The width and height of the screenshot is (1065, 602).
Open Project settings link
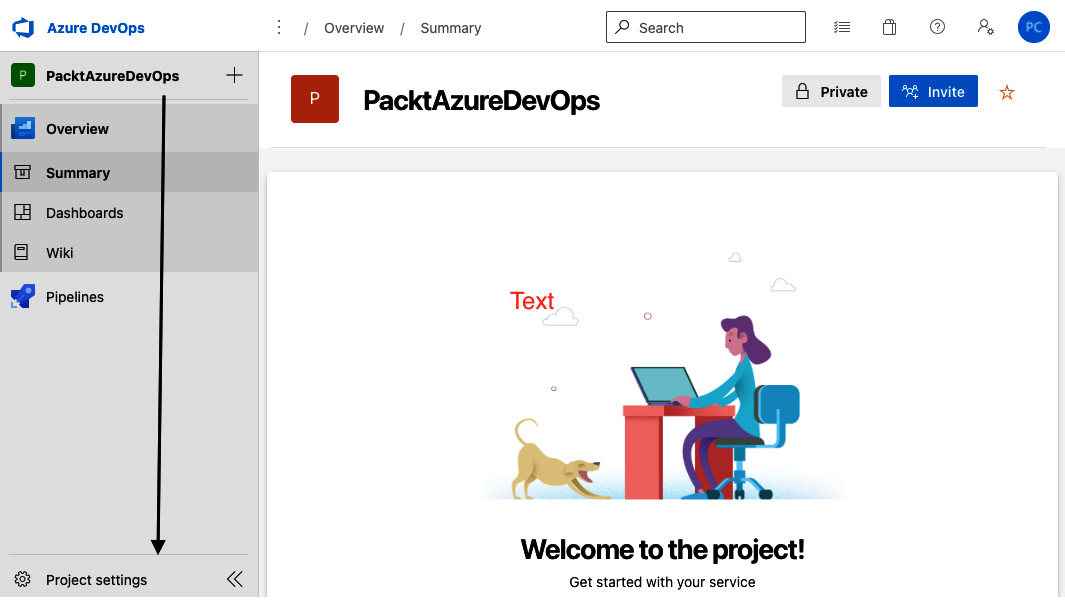(x=96, y=580)
